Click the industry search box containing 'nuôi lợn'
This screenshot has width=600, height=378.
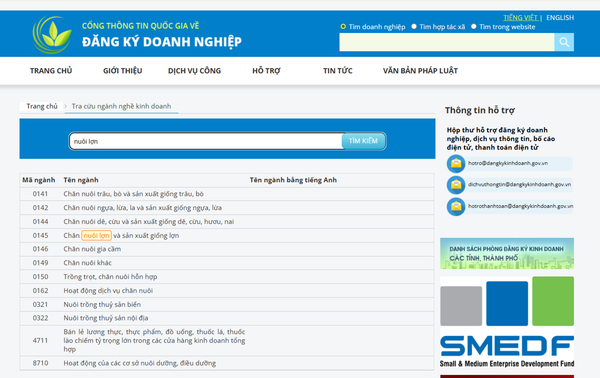[x=206, y=142]
